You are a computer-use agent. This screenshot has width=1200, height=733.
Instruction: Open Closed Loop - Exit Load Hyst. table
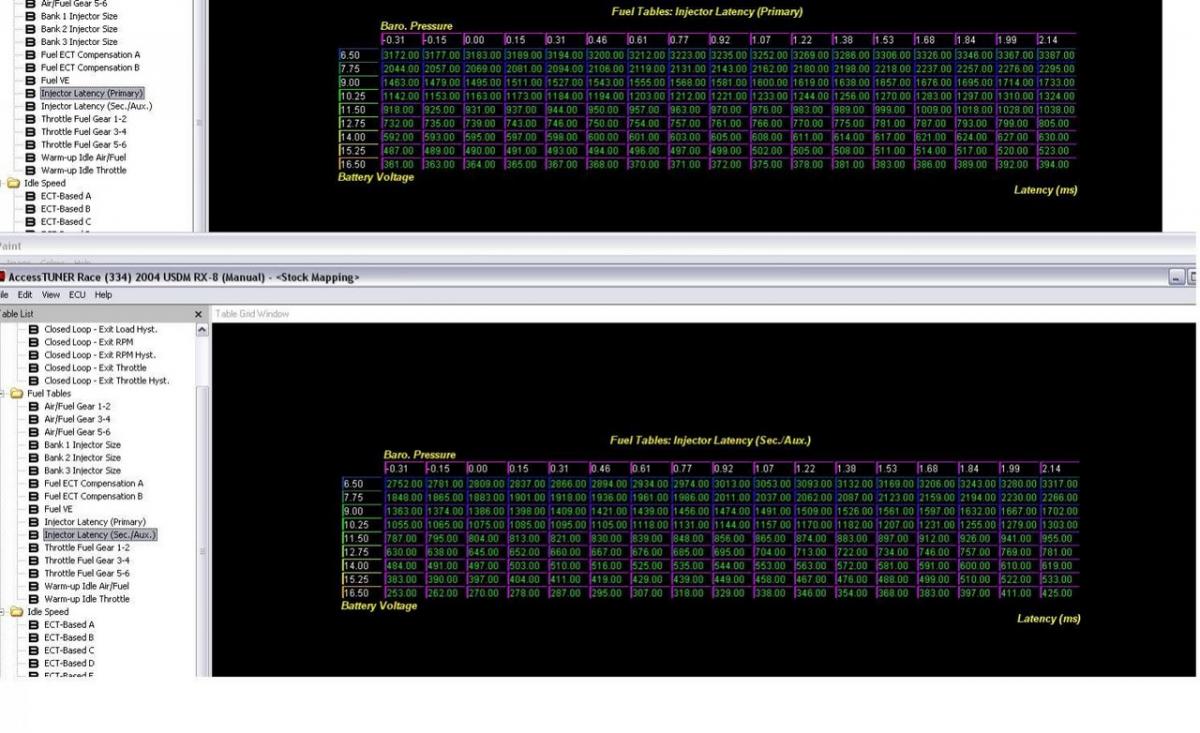click(101, 329)
